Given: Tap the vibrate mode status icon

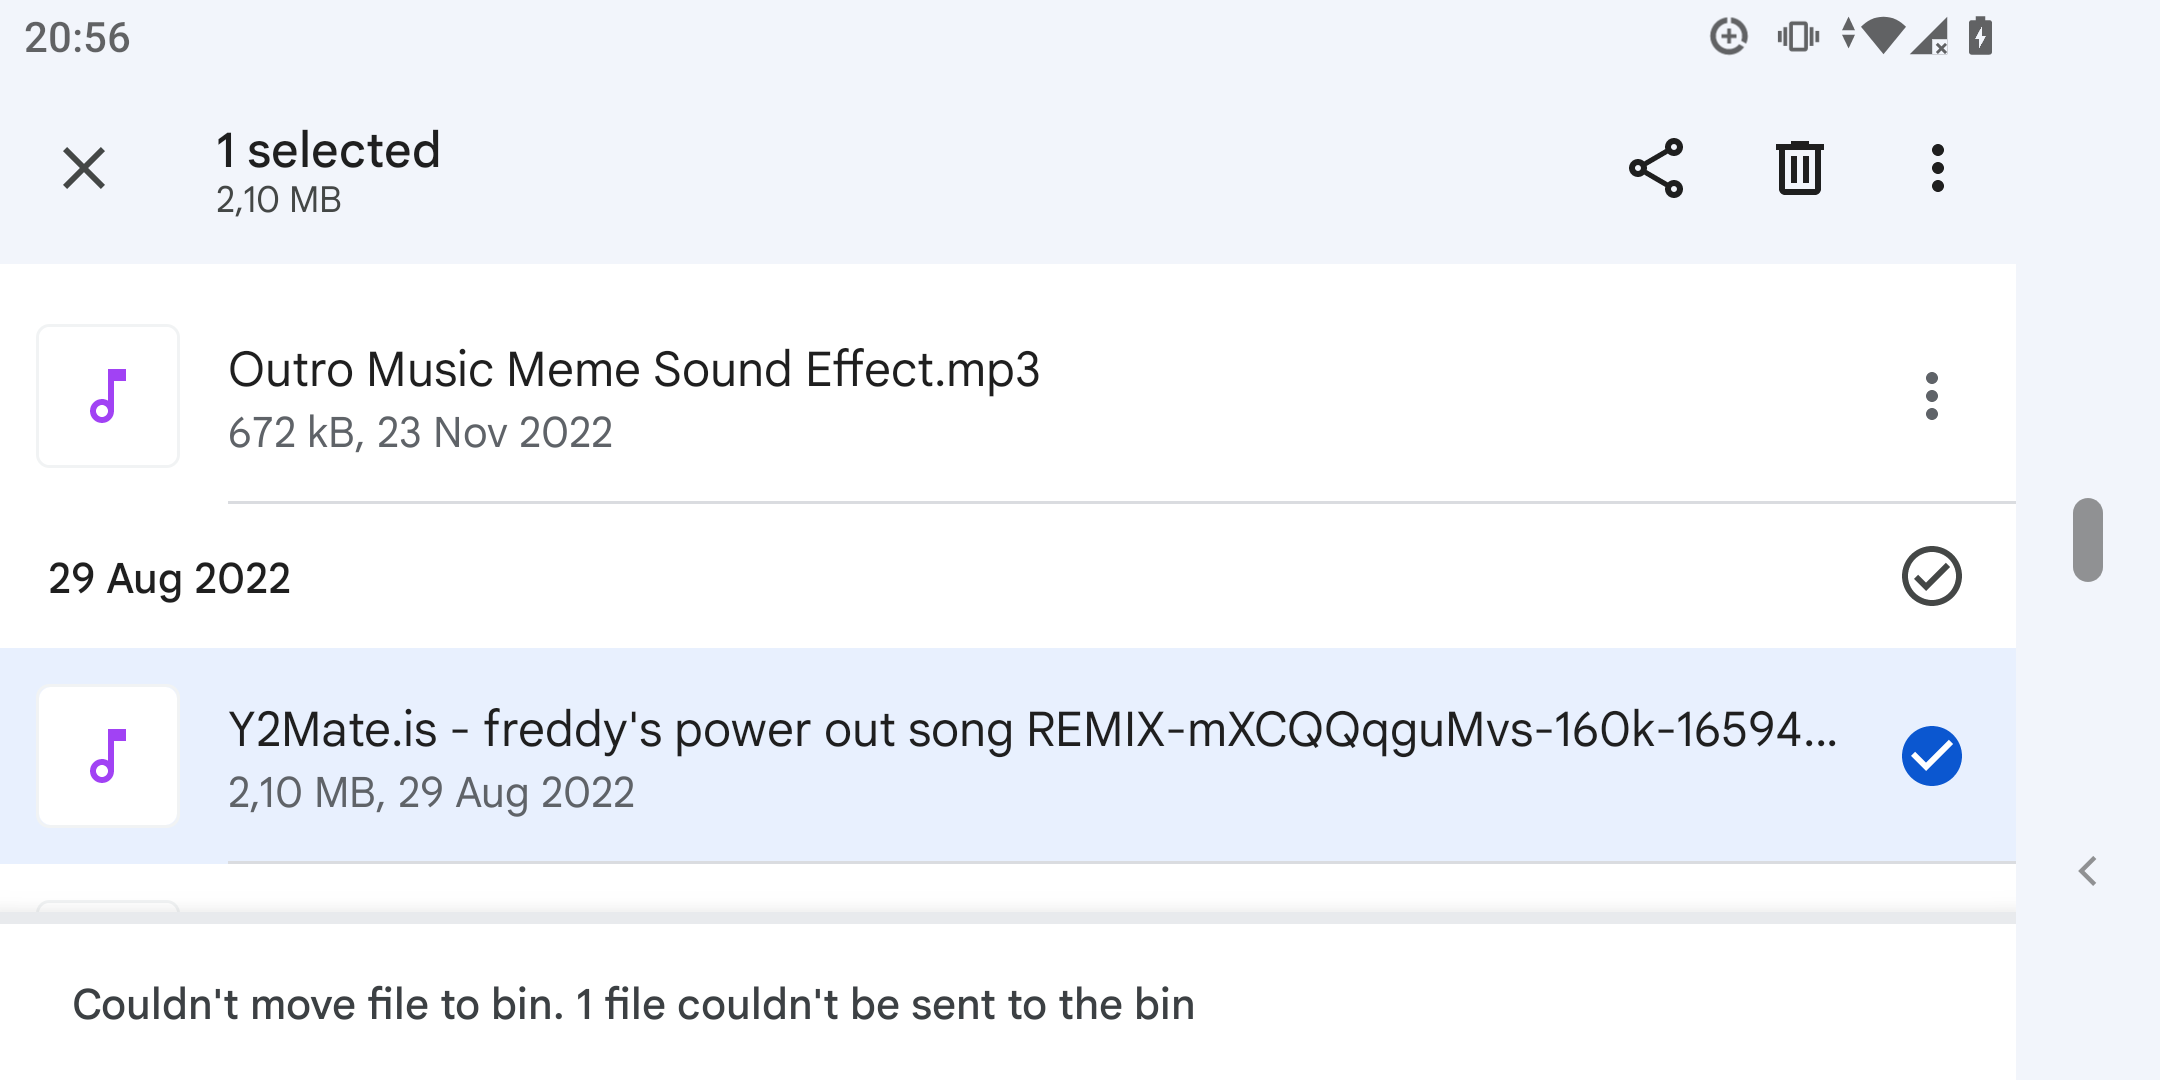Looking at the screenshot, I should (1798, 37).
